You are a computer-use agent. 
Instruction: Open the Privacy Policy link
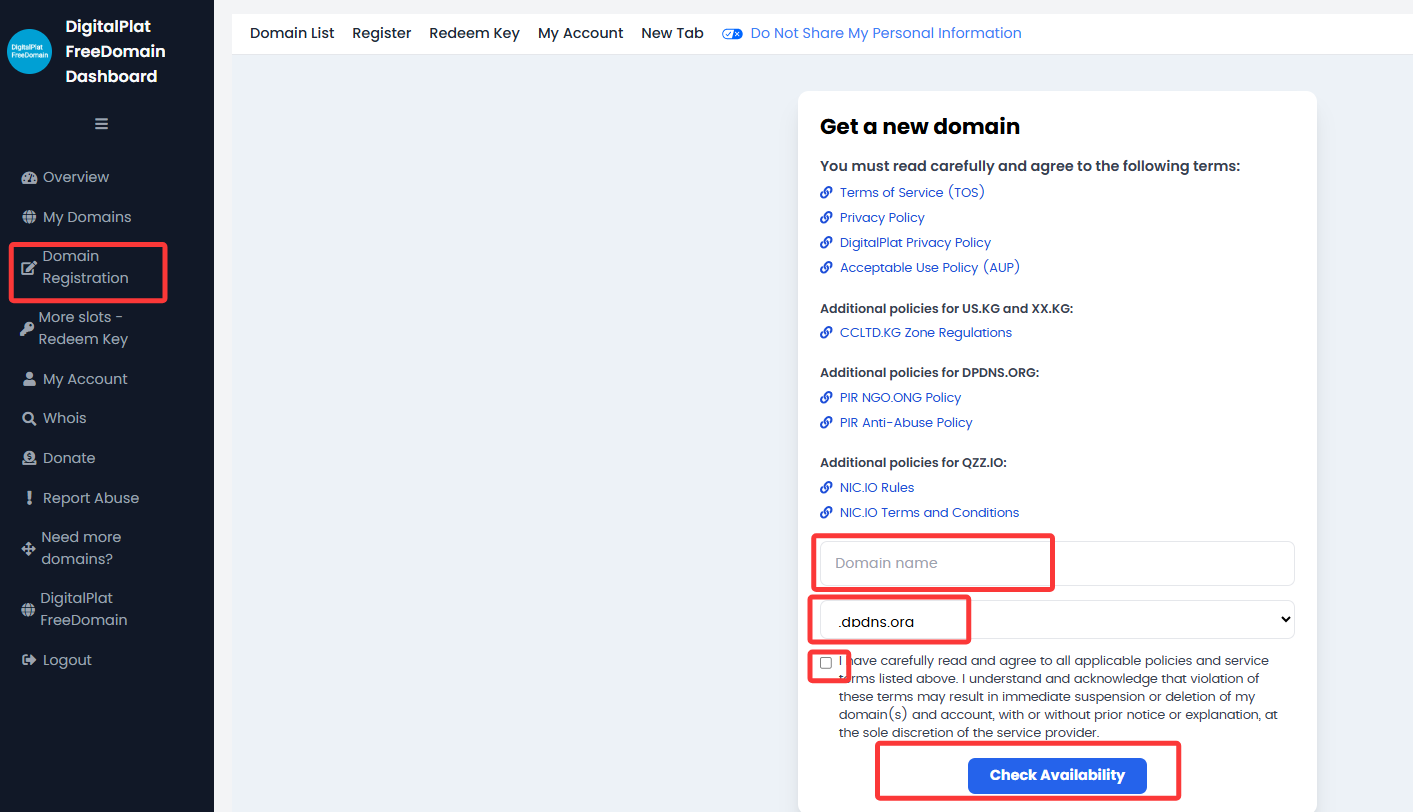point(882,217)
